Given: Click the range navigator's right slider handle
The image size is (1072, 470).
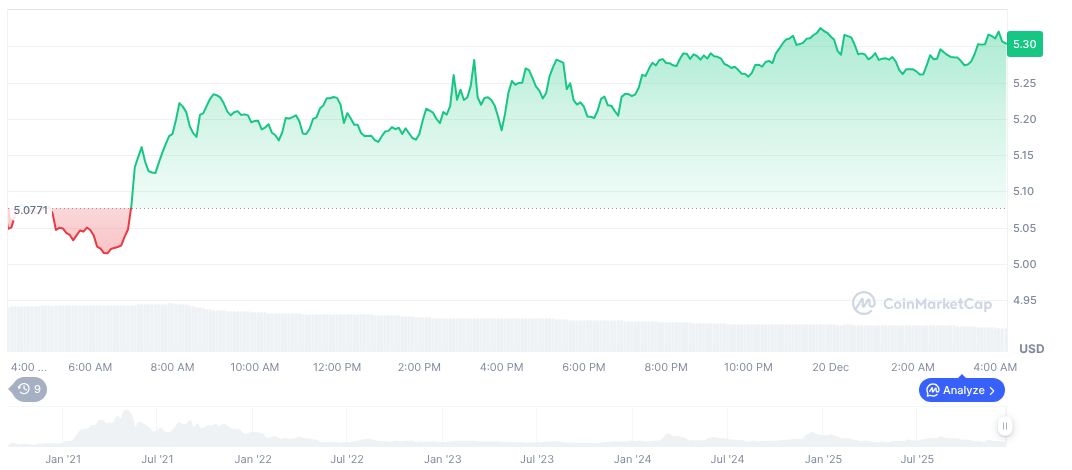Looking at the screenshot, I should 1004,426.
